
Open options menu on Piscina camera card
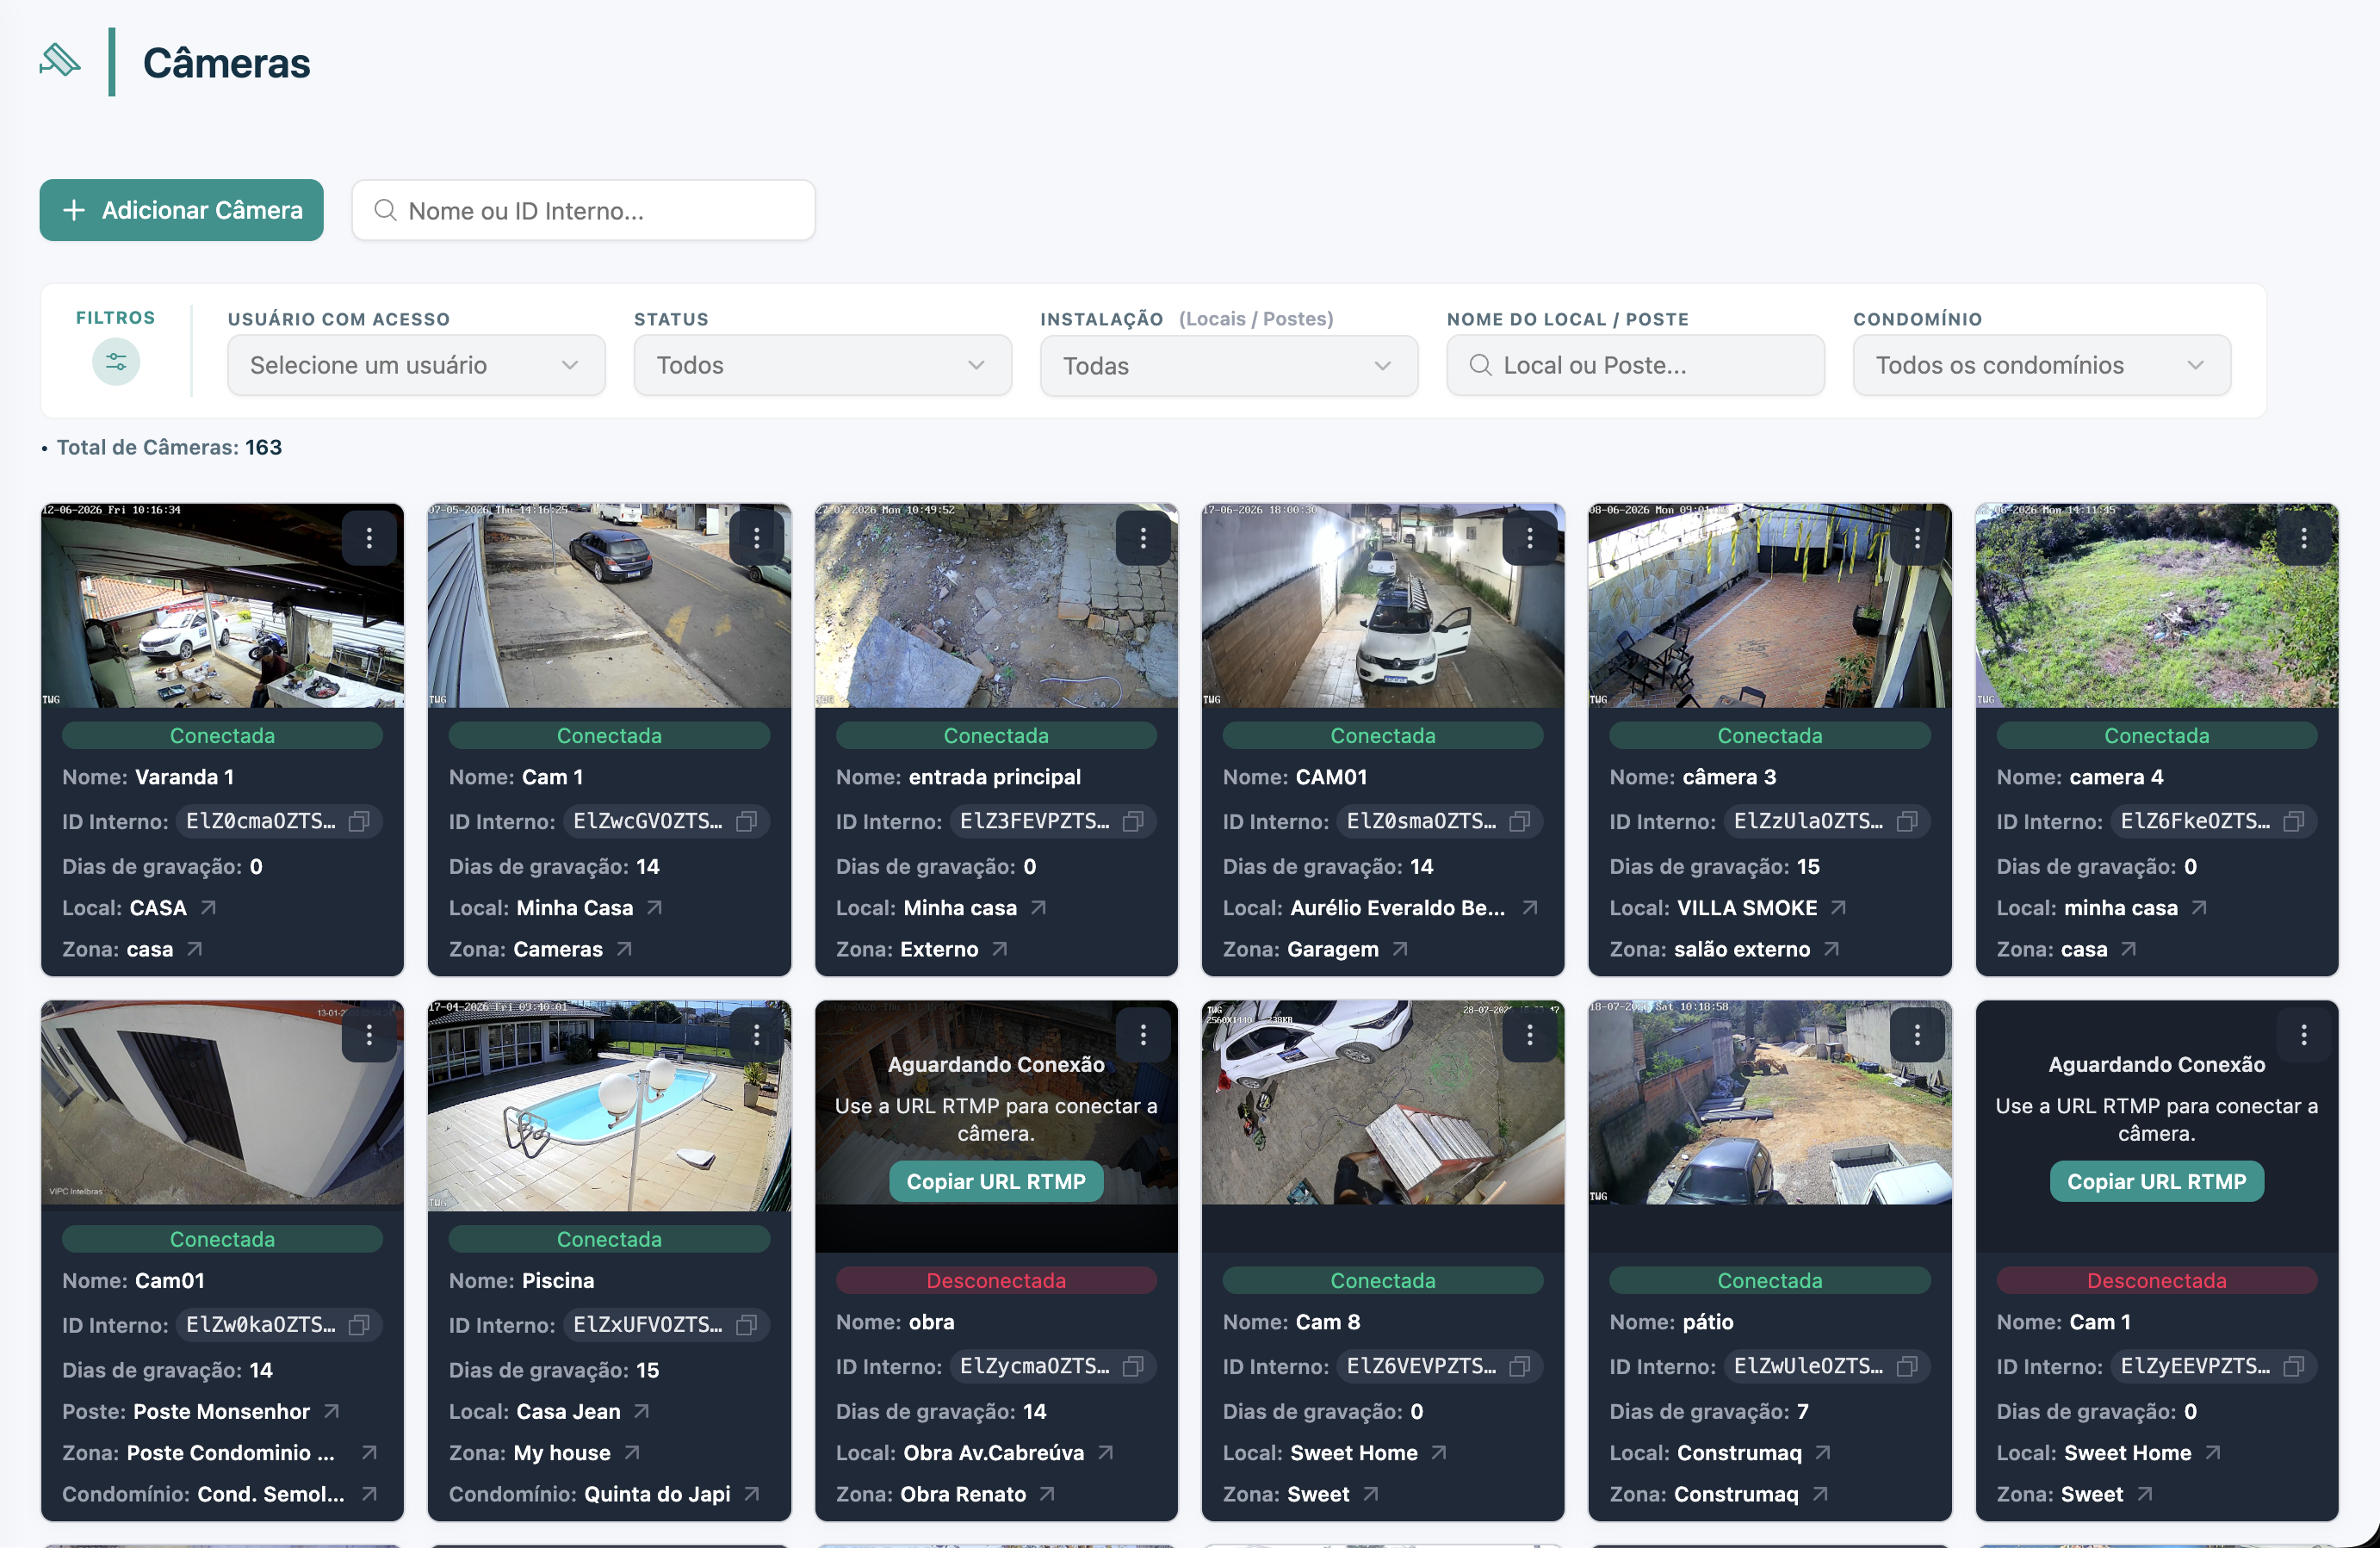click(756, 1035)
